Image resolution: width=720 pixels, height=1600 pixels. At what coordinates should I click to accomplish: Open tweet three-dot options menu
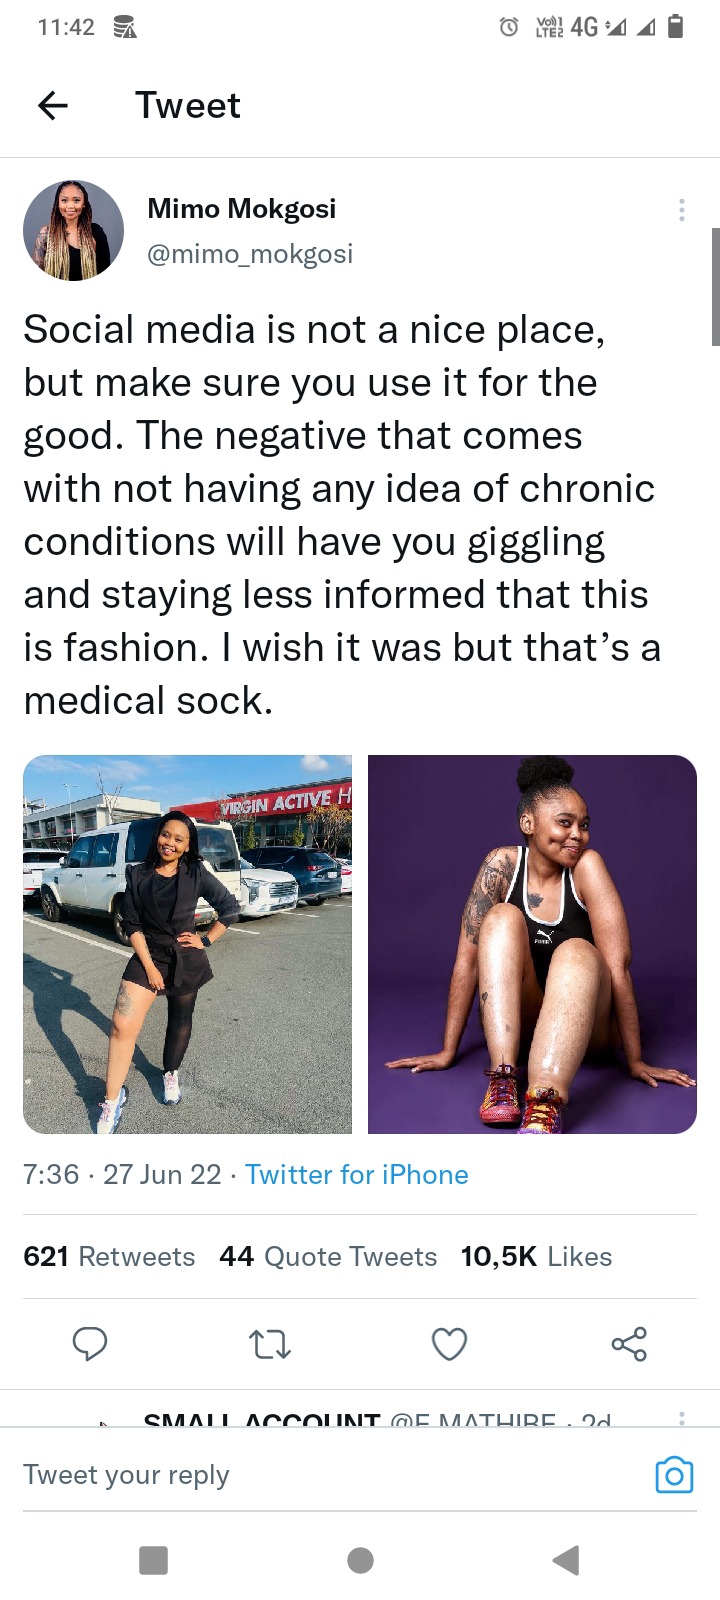coord(681,210)
